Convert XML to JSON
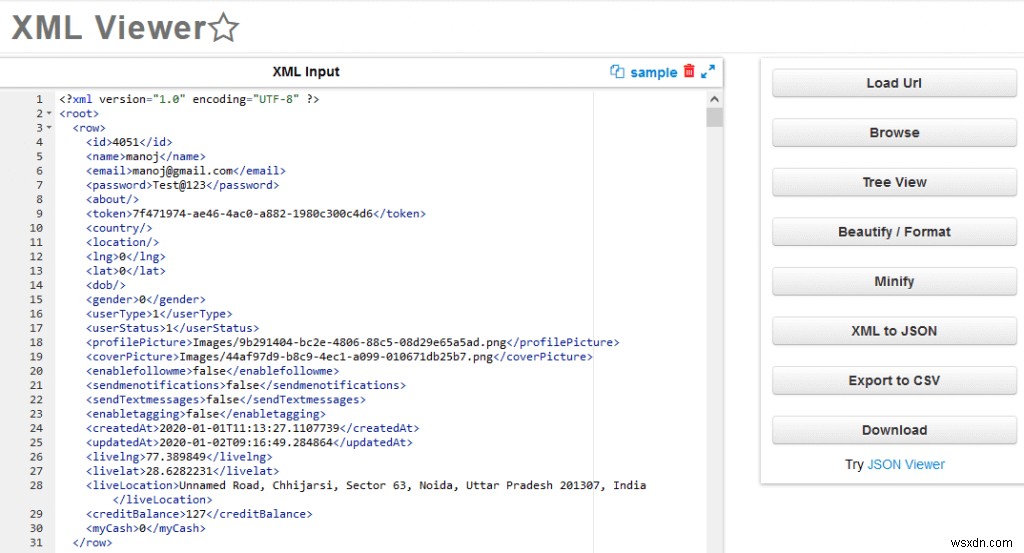 pos(894,331)
